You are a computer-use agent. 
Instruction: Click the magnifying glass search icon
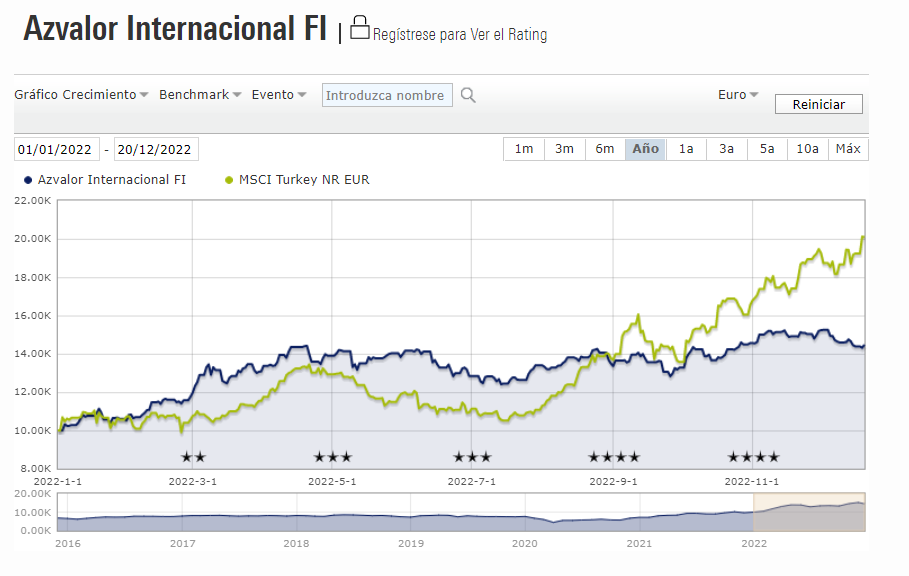tap(468, 96)
